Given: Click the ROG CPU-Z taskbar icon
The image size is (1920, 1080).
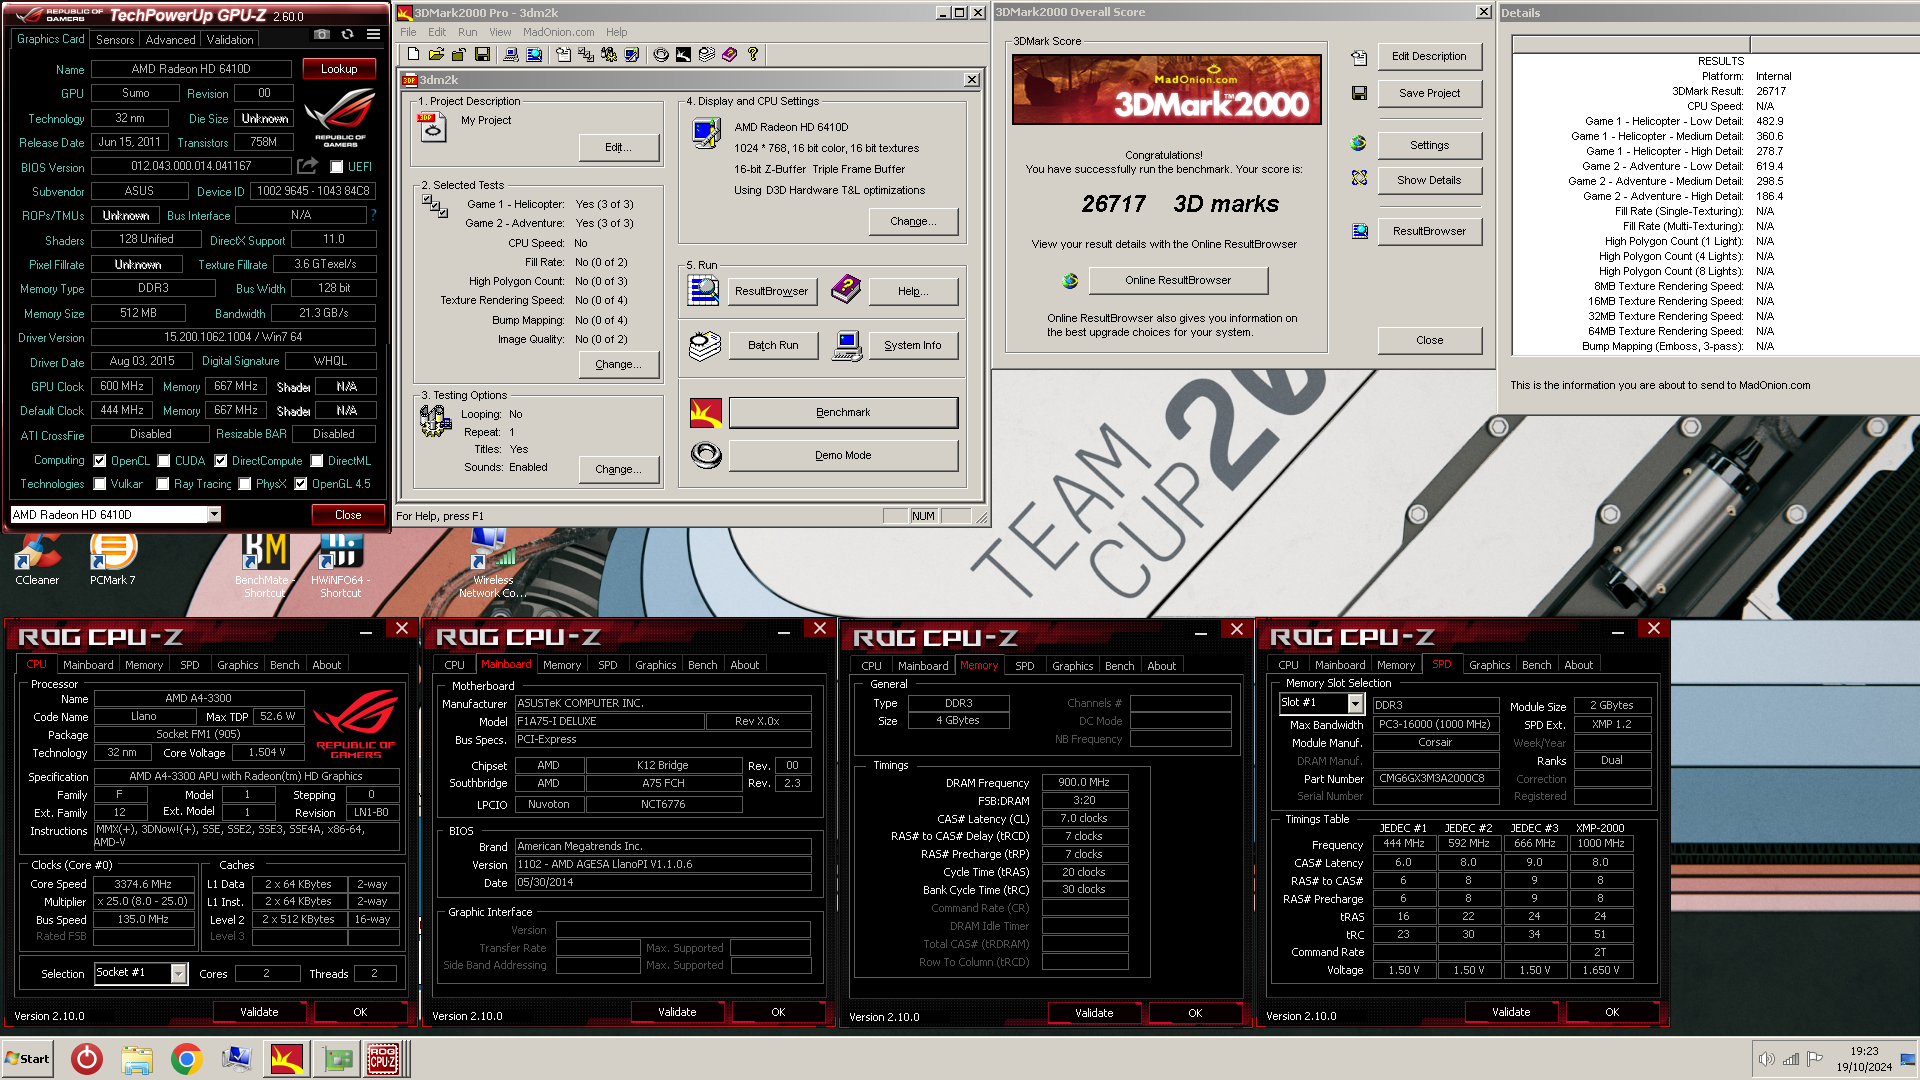Looking at the screenshot, I should (383, 1059).
